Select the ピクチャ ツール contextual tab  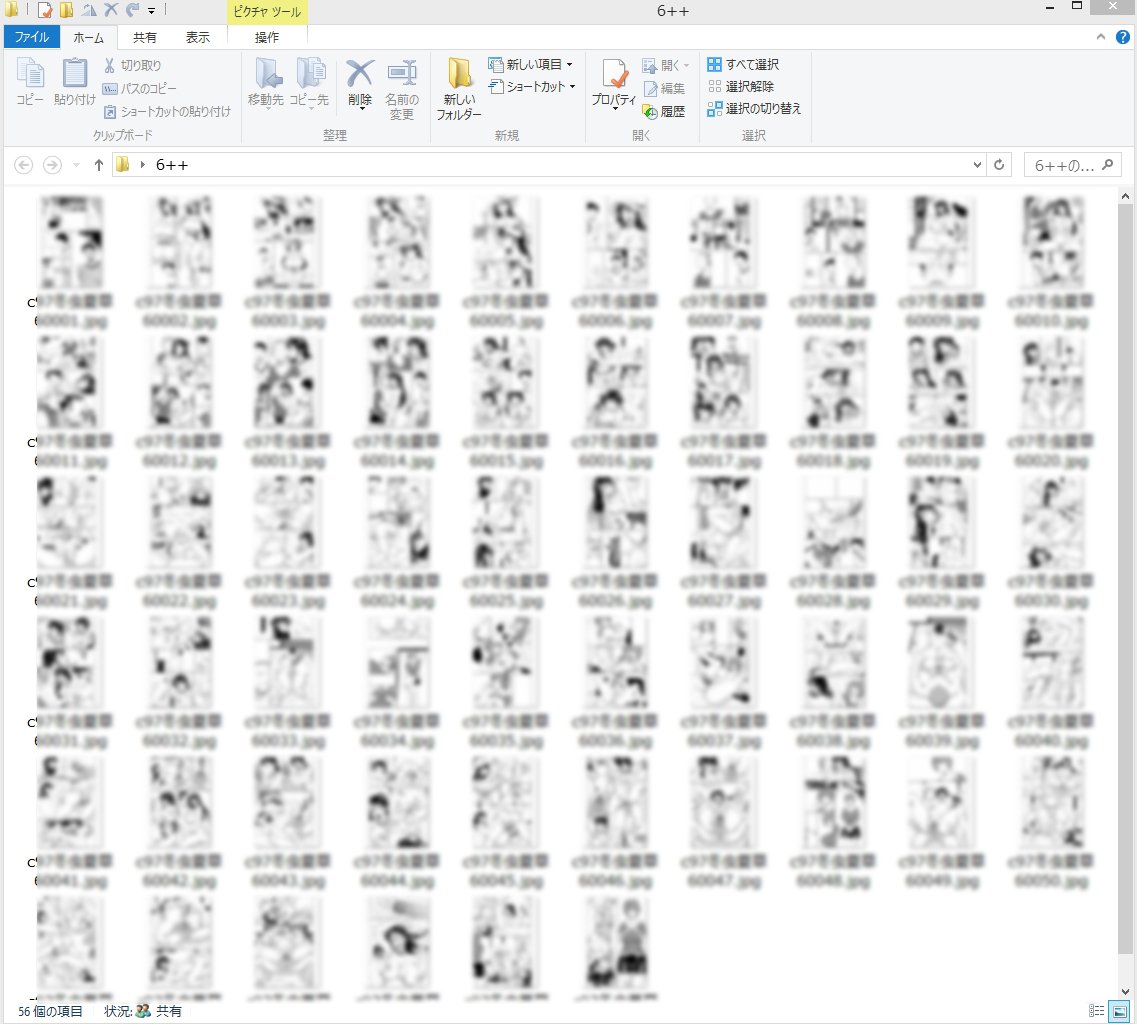click(267, 12)
